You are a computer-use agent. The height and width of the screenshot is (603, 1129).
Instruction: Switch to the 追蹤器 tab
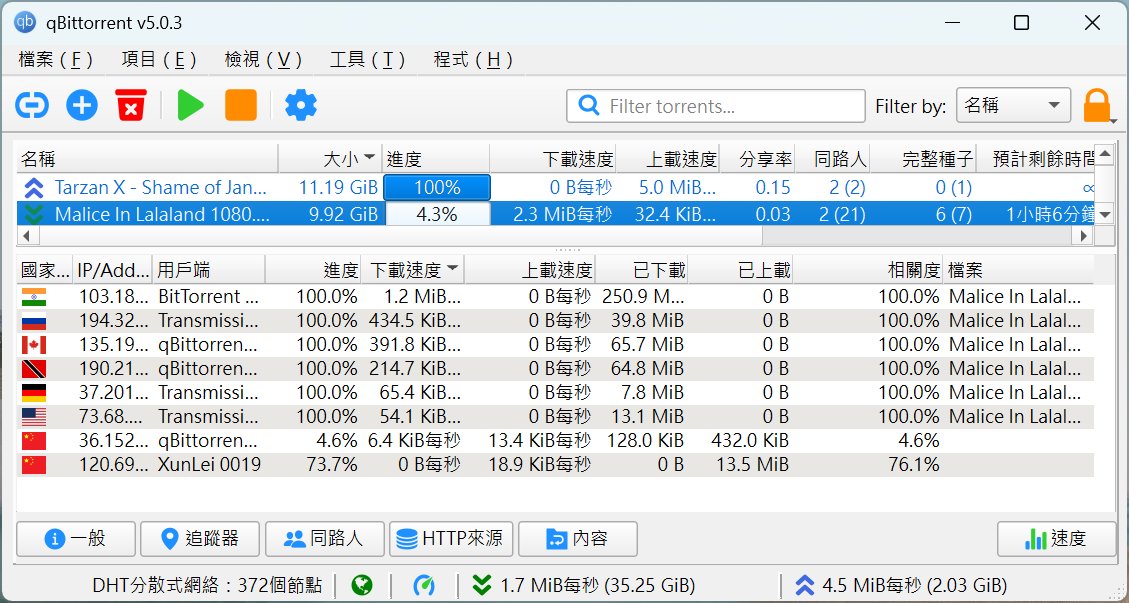[200, 539]
